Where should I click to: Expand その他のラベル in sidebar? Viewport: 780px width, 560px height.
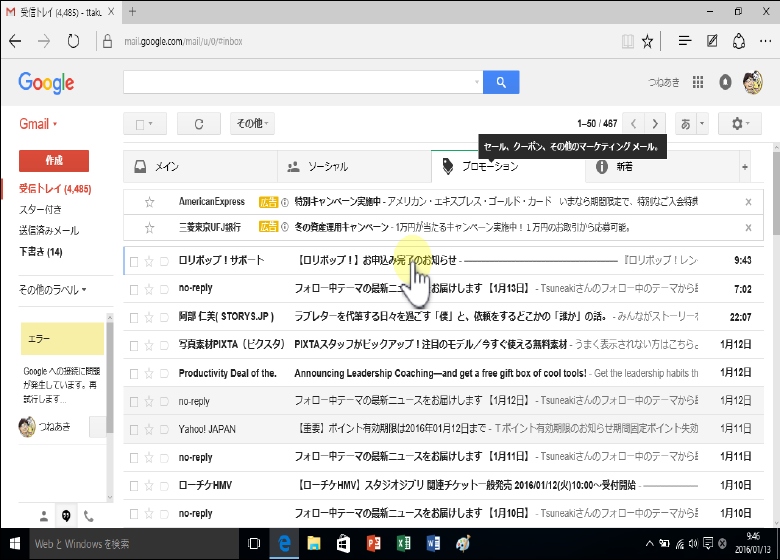pyautogui.click(x=52, y=289)
